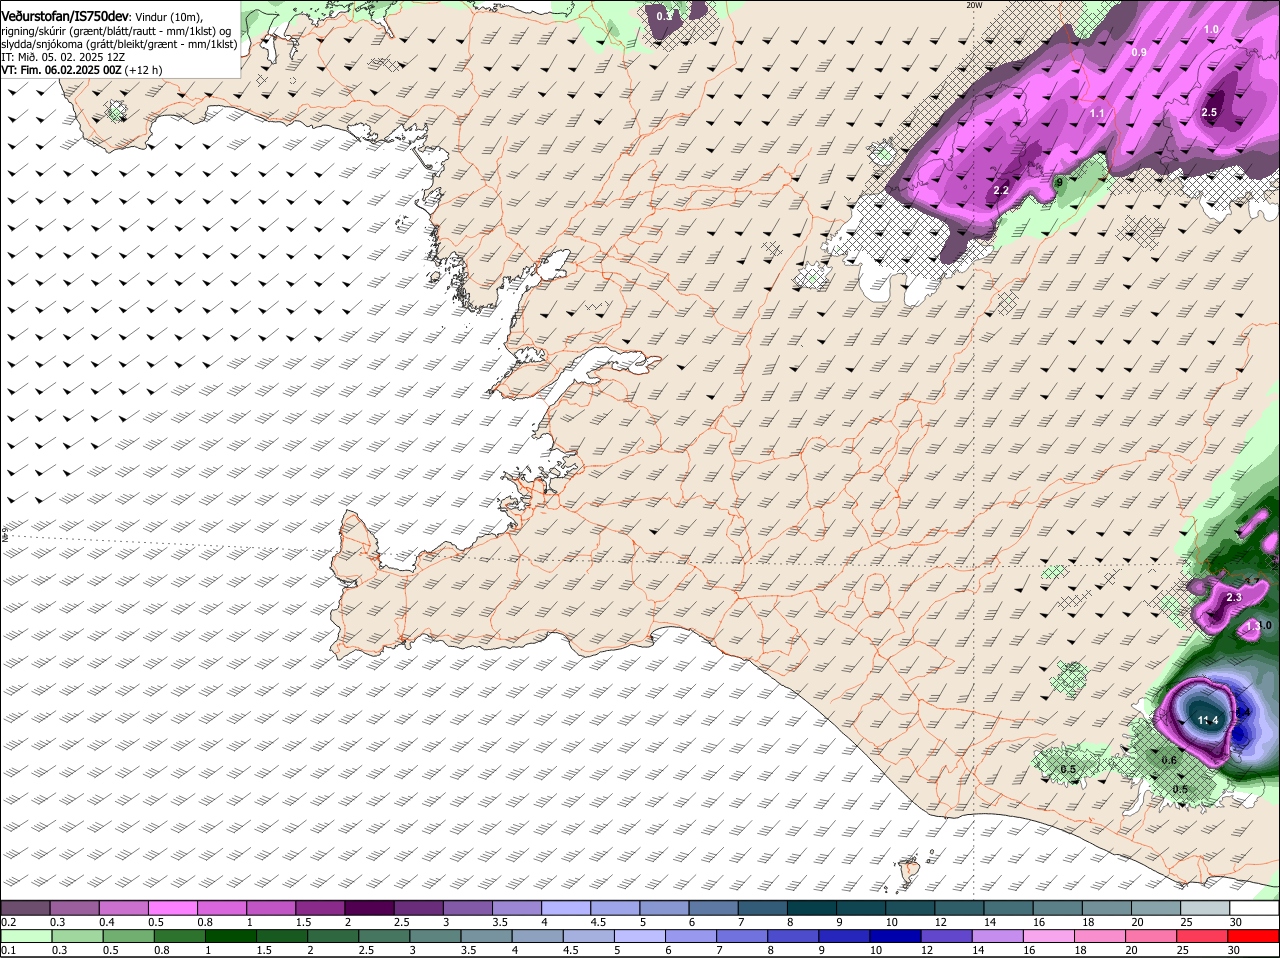
Task: Click the 'rigning/skúrir' legend description line
Action: click(116, 31)
